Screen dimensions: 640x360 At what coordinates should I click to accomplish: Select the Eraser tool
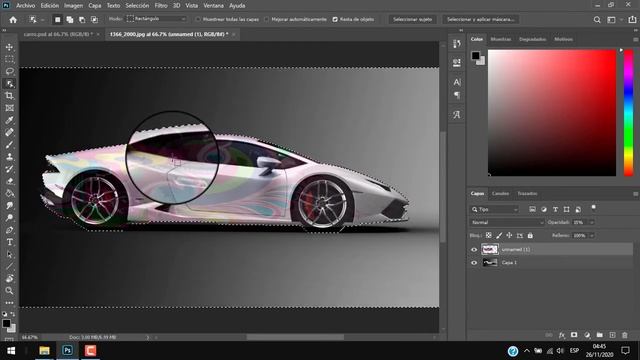point(9,181)
